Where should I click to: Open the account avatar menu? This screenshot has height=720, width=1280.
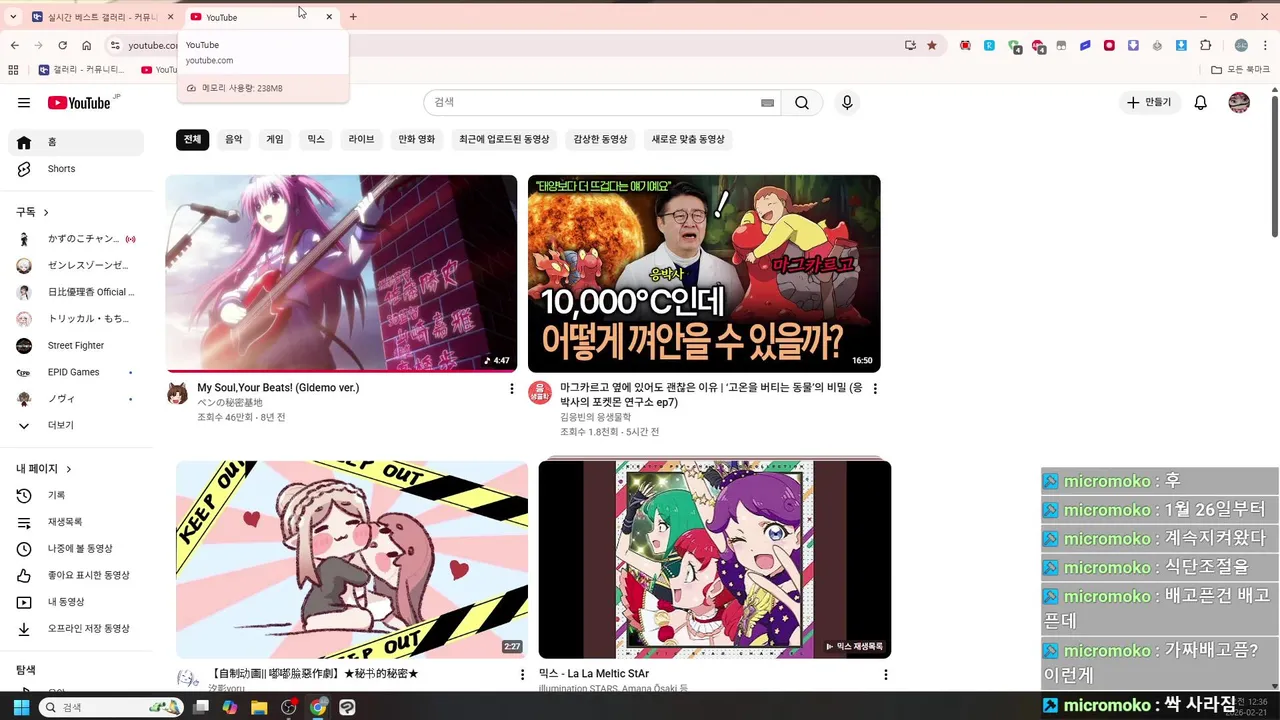1239,103
